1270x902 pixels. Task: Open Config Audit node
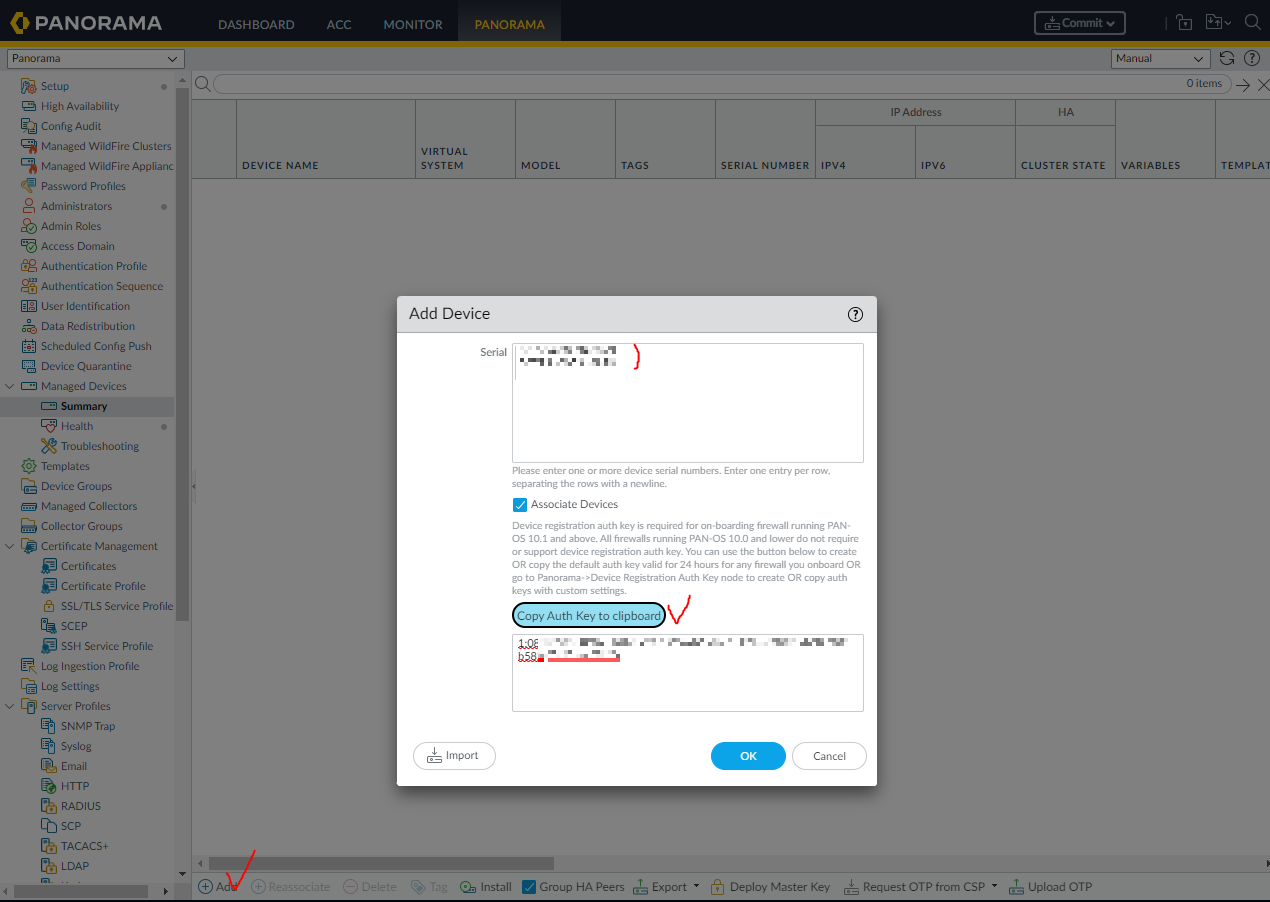pos(71,126)
